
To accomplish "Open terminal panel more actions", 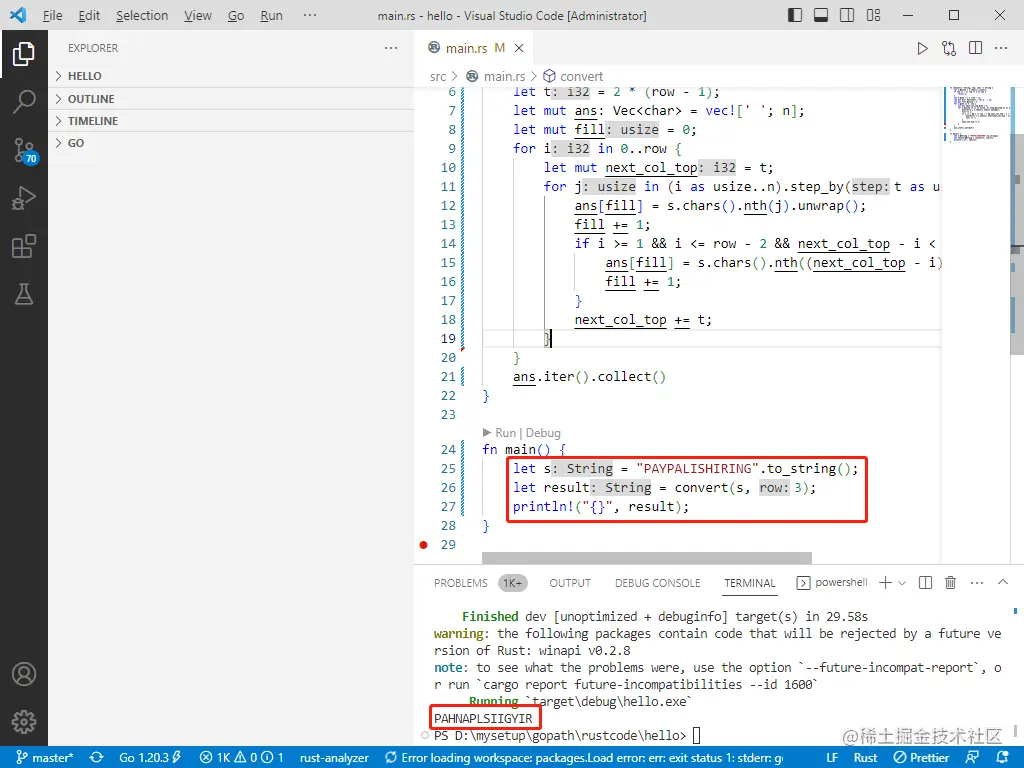I will pyautogui.click(x=977, y=583).
